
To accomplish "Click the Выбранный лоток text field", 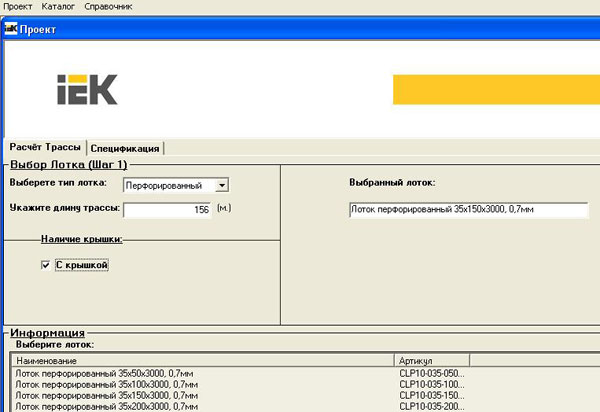I will pyautogui.click(x=468, y=210).
